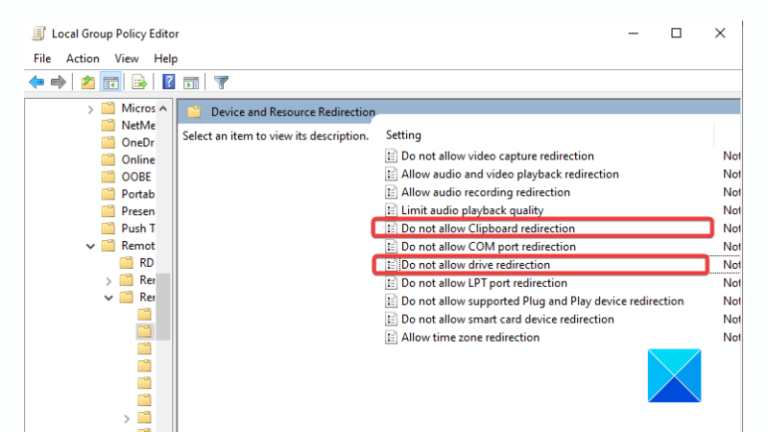Expand the Micros folder tree node
Viewport: 768px width, 432px height.
(90, 109)
